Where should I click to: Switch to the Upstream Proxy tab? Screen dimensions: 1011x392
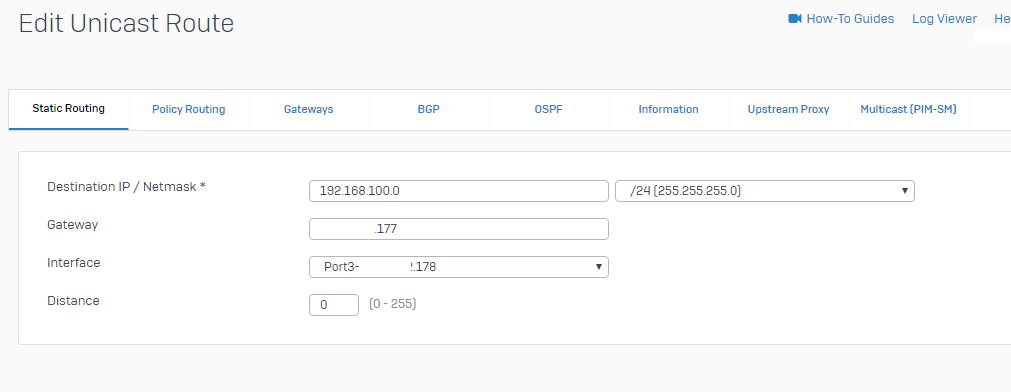(788, 110)
